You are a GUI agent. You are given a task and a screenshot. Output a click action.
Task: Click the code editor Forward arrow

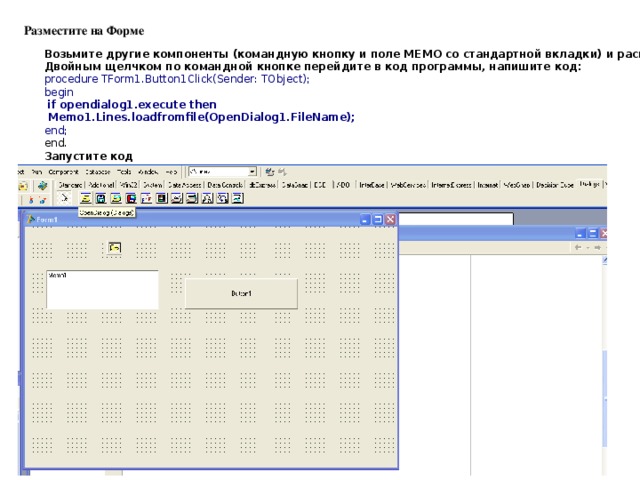[597, 247]
